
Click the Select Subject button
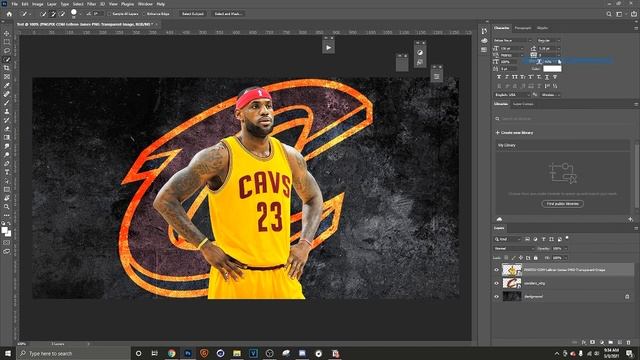pyautogui.click(x=193, y=14)
